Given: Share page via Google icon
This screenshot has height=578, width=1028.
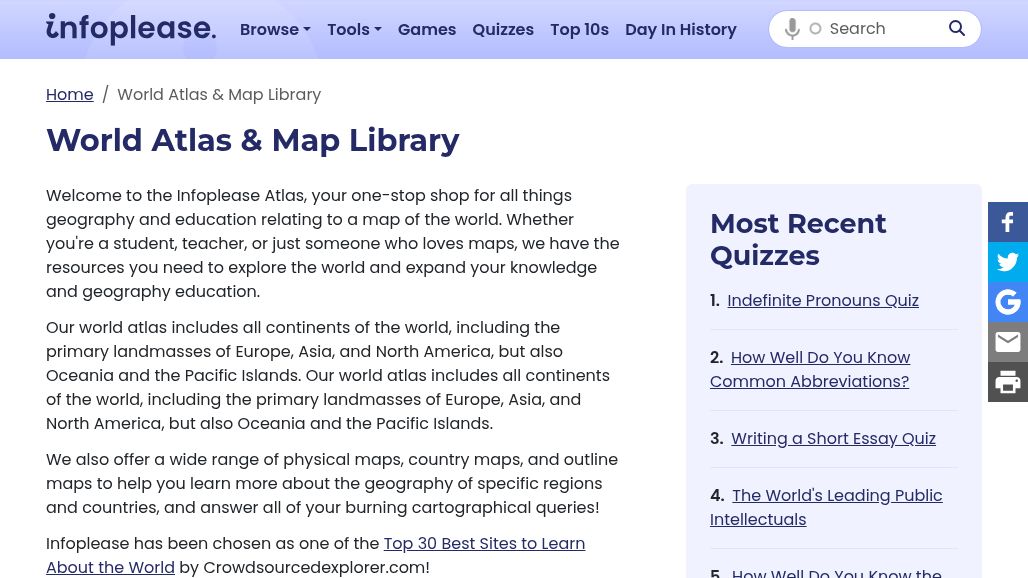Looking at the screenshot, I should pos(1008,302).
